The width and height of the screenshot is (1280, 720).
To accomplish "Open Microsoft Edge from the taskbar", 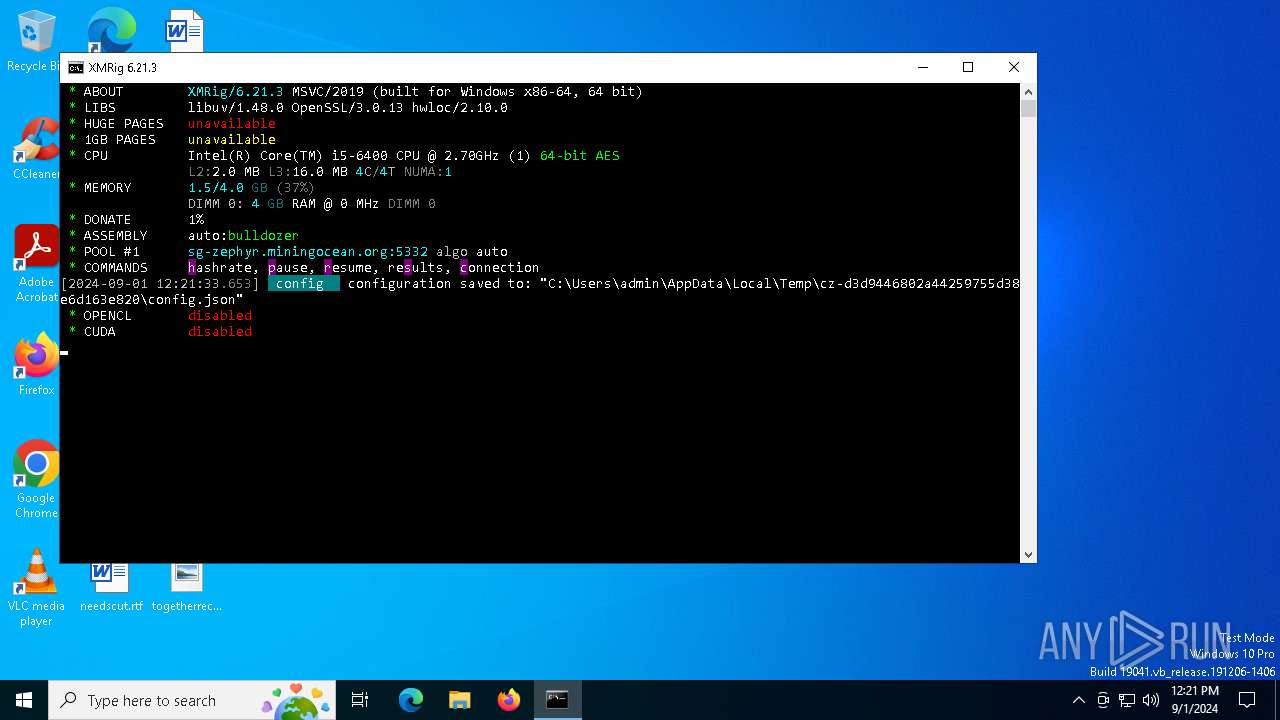I will tap(411, 700).
